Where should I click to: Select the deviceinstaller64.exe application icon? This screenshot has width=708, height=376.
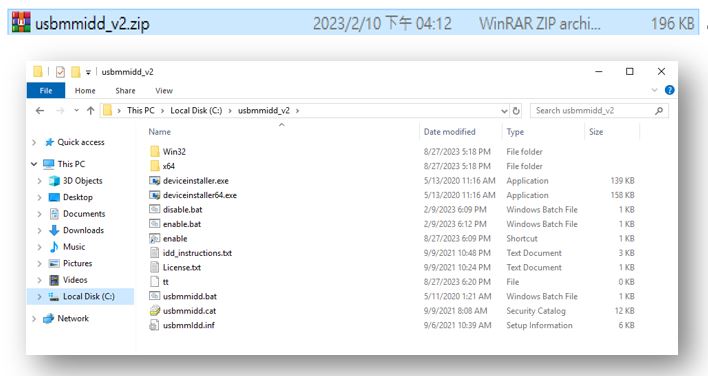pyautogui.click(x=155, y=195)
